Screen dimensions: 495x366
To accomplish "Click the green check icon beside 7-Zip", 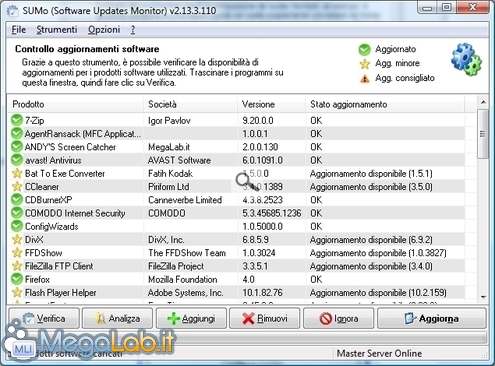I will [x=17, y=120].
